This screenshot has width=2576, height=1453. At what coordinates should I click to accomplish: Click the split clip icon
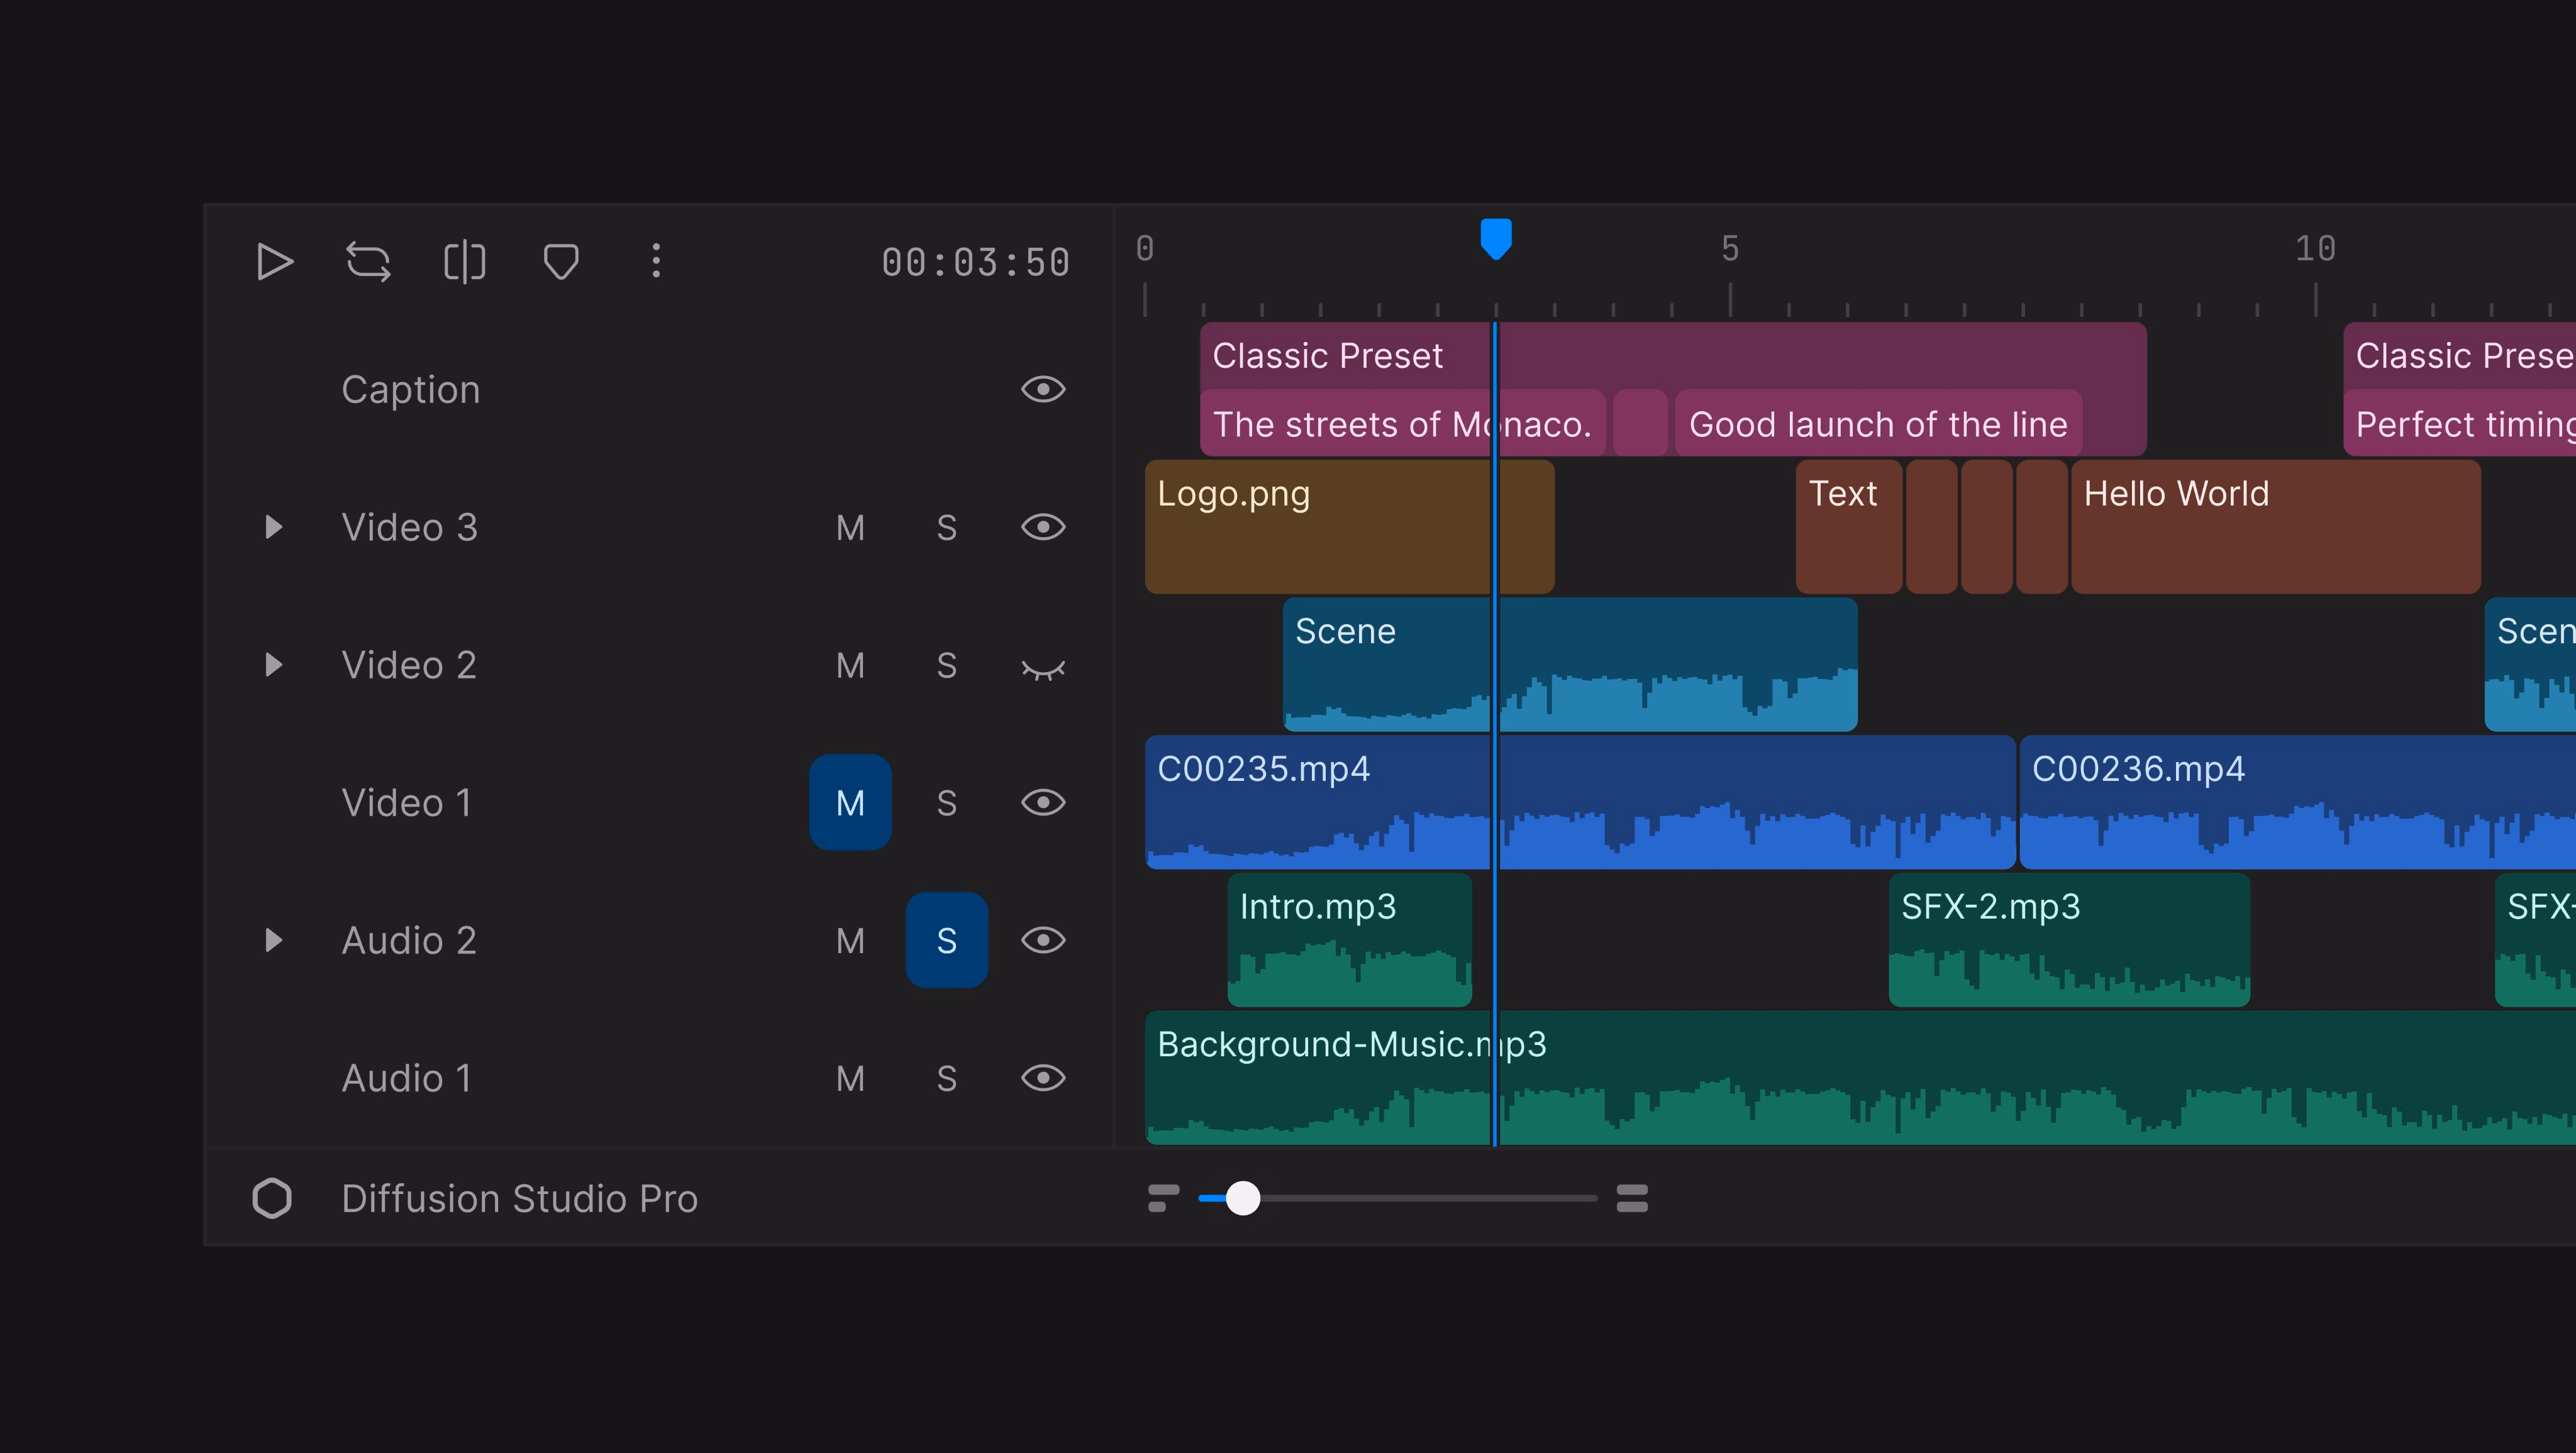(x=464, y=262)
